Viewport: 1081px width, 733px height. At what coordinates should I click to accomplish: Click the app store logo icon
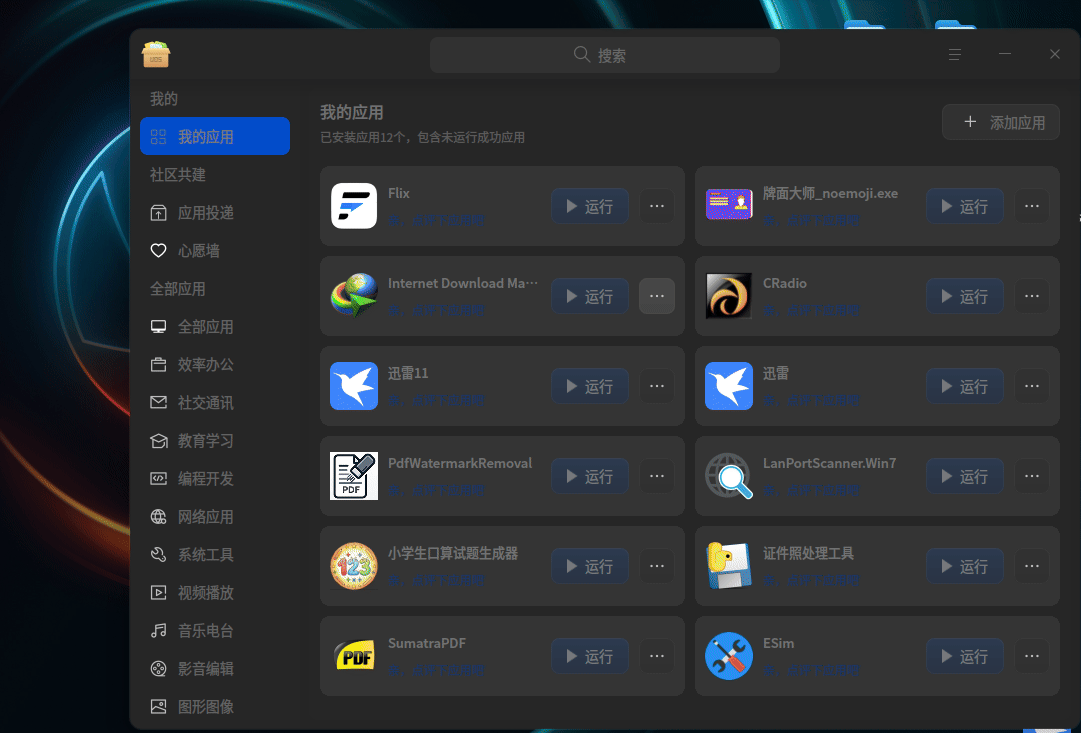156,54
